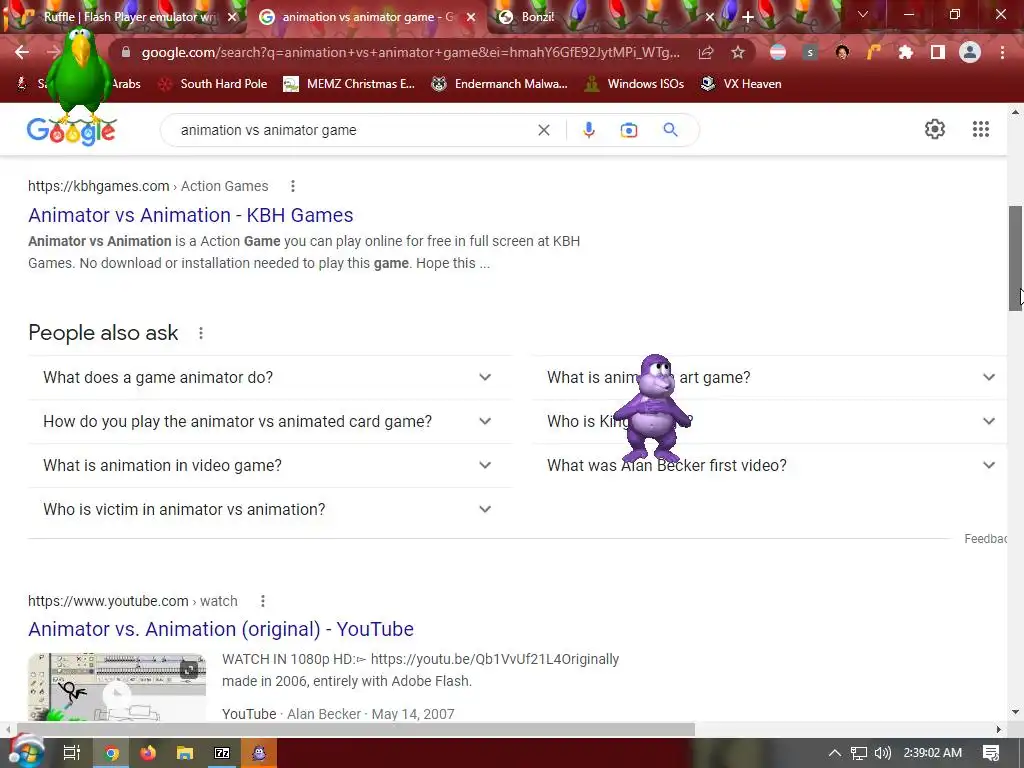Bookmark this page with the star icon
The image size is (1024, 768).
[738, 52]
